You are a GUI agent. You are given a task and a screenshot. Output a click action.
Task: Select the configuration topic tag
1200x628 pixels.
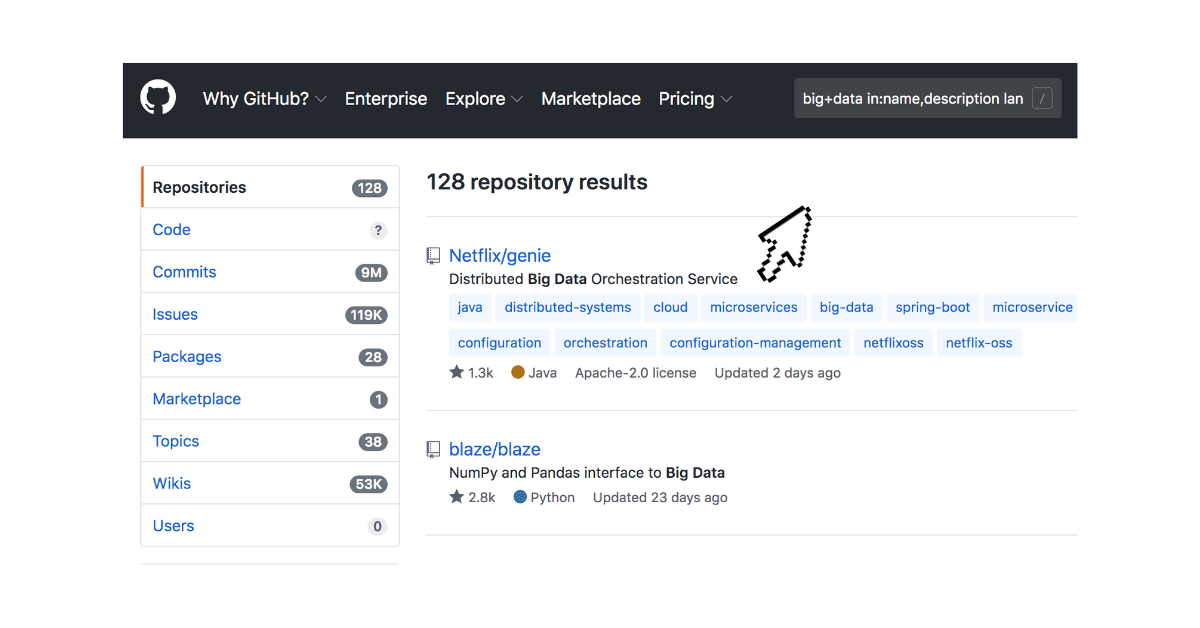[x=500, y=343]
